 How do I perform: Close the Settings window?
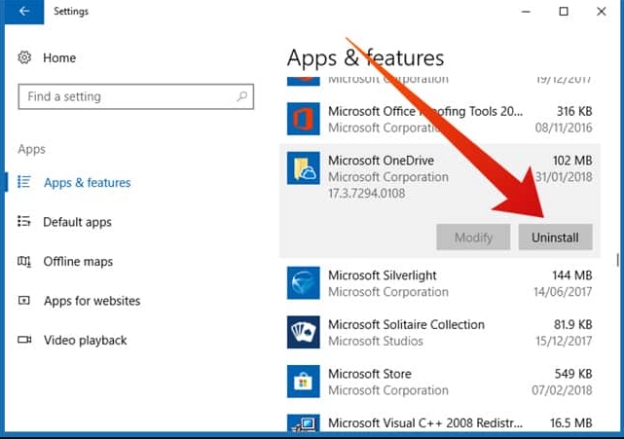tap(601, 12)
